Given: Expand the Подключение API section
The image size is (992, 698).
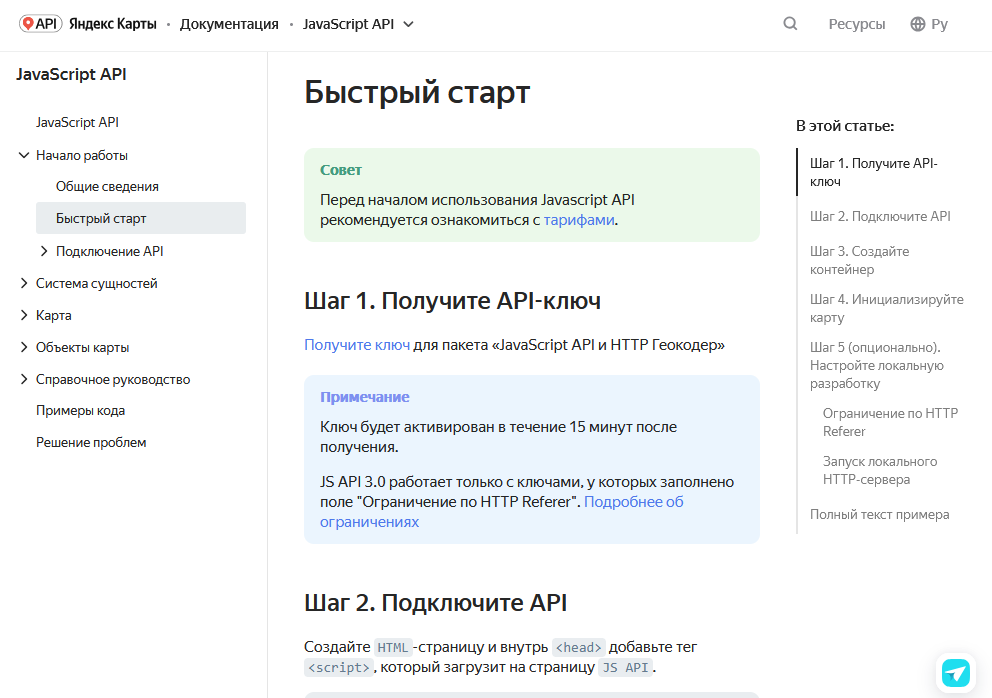Looking at the screenshot, I should [44, 251].
